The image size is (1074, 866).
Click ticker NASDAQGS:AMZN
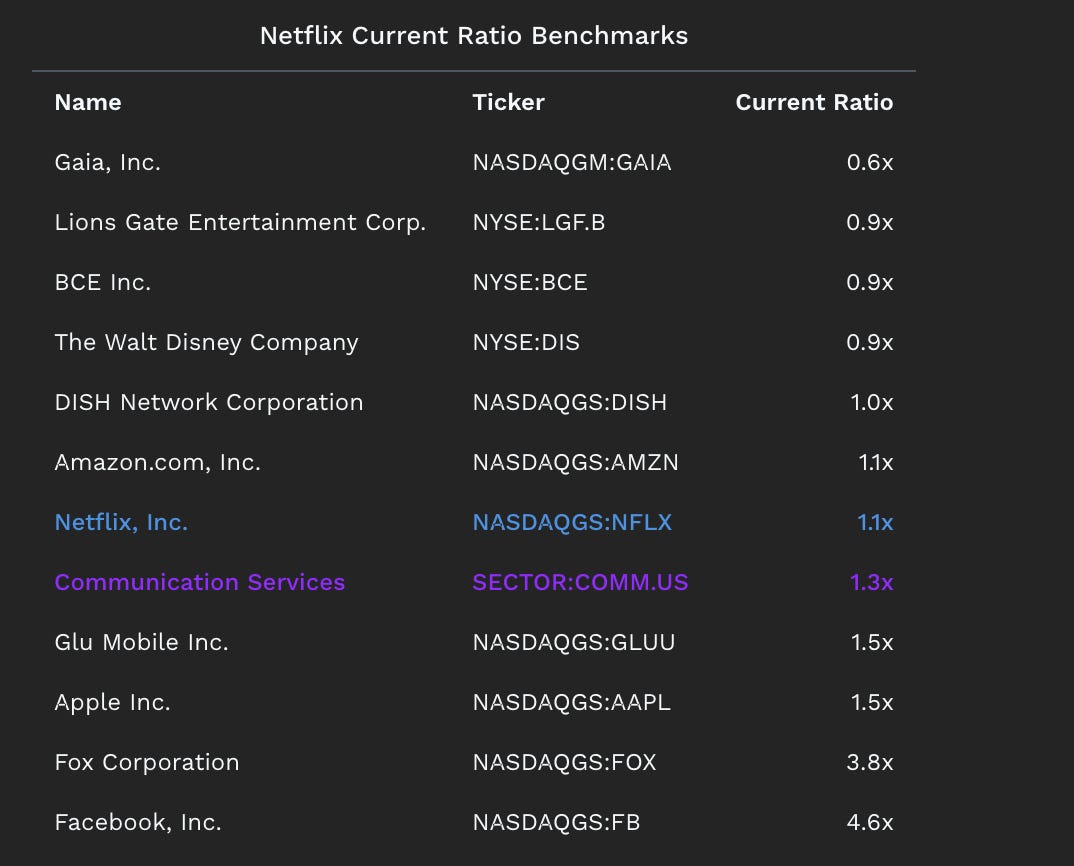point(575,462)
